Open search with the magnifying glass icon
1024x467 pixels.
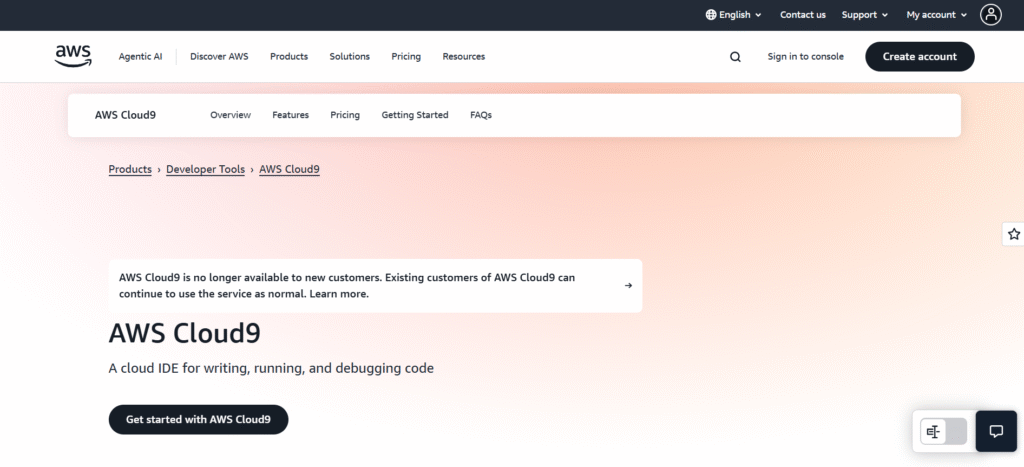click(x=735, y=57)
